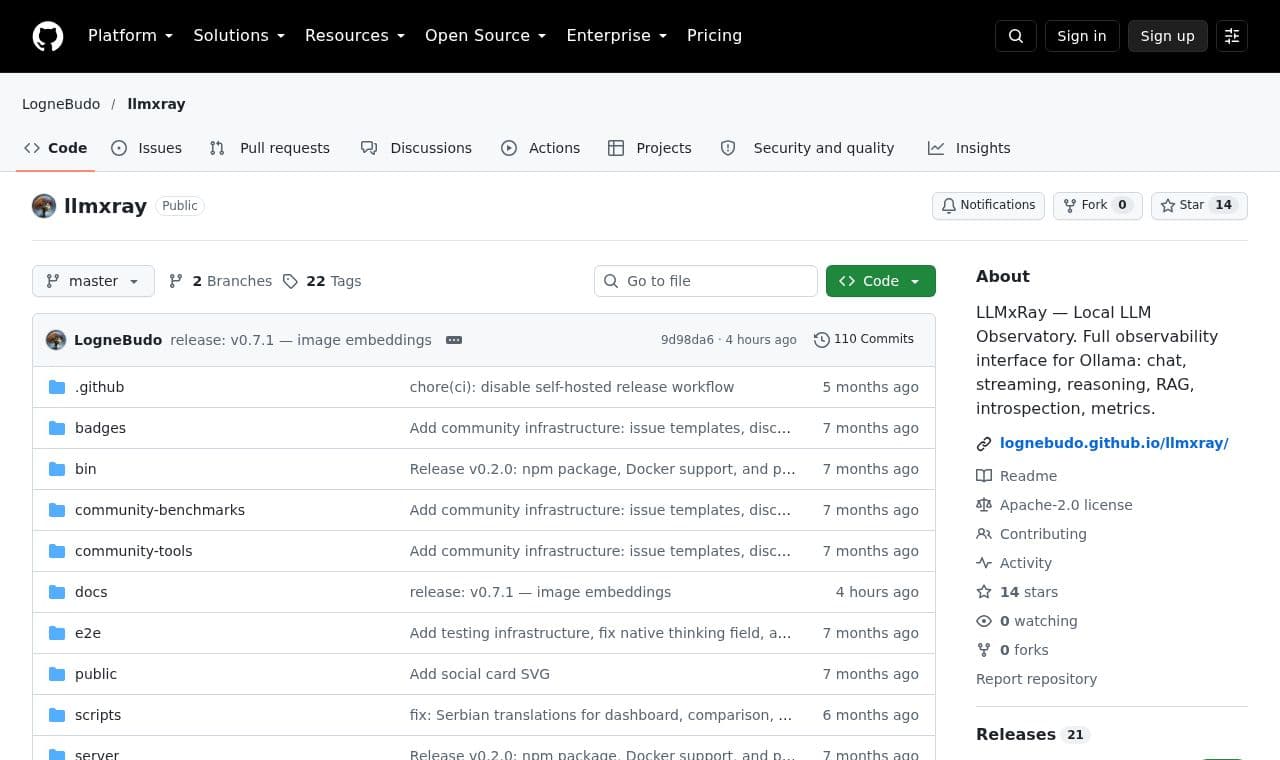This screenshot has height=760, width=1280.
Task: Star the llmxray repository
Action: (1199, 205)
